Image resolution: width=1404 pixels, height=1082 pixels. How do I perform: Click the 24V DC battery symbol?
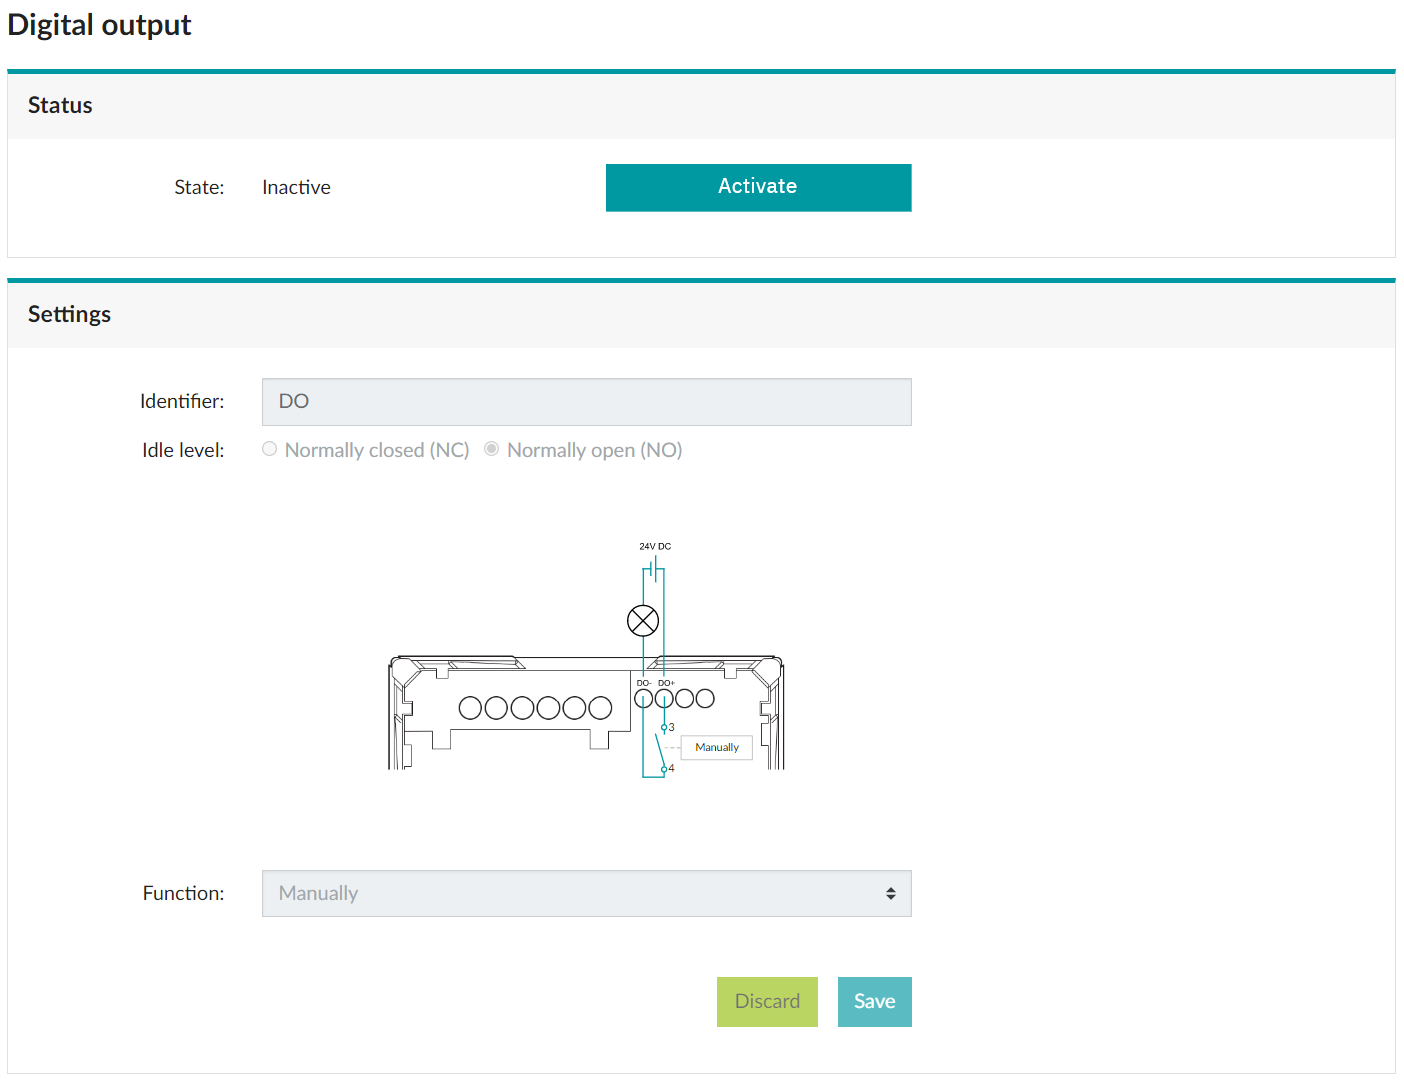[654, 570]
